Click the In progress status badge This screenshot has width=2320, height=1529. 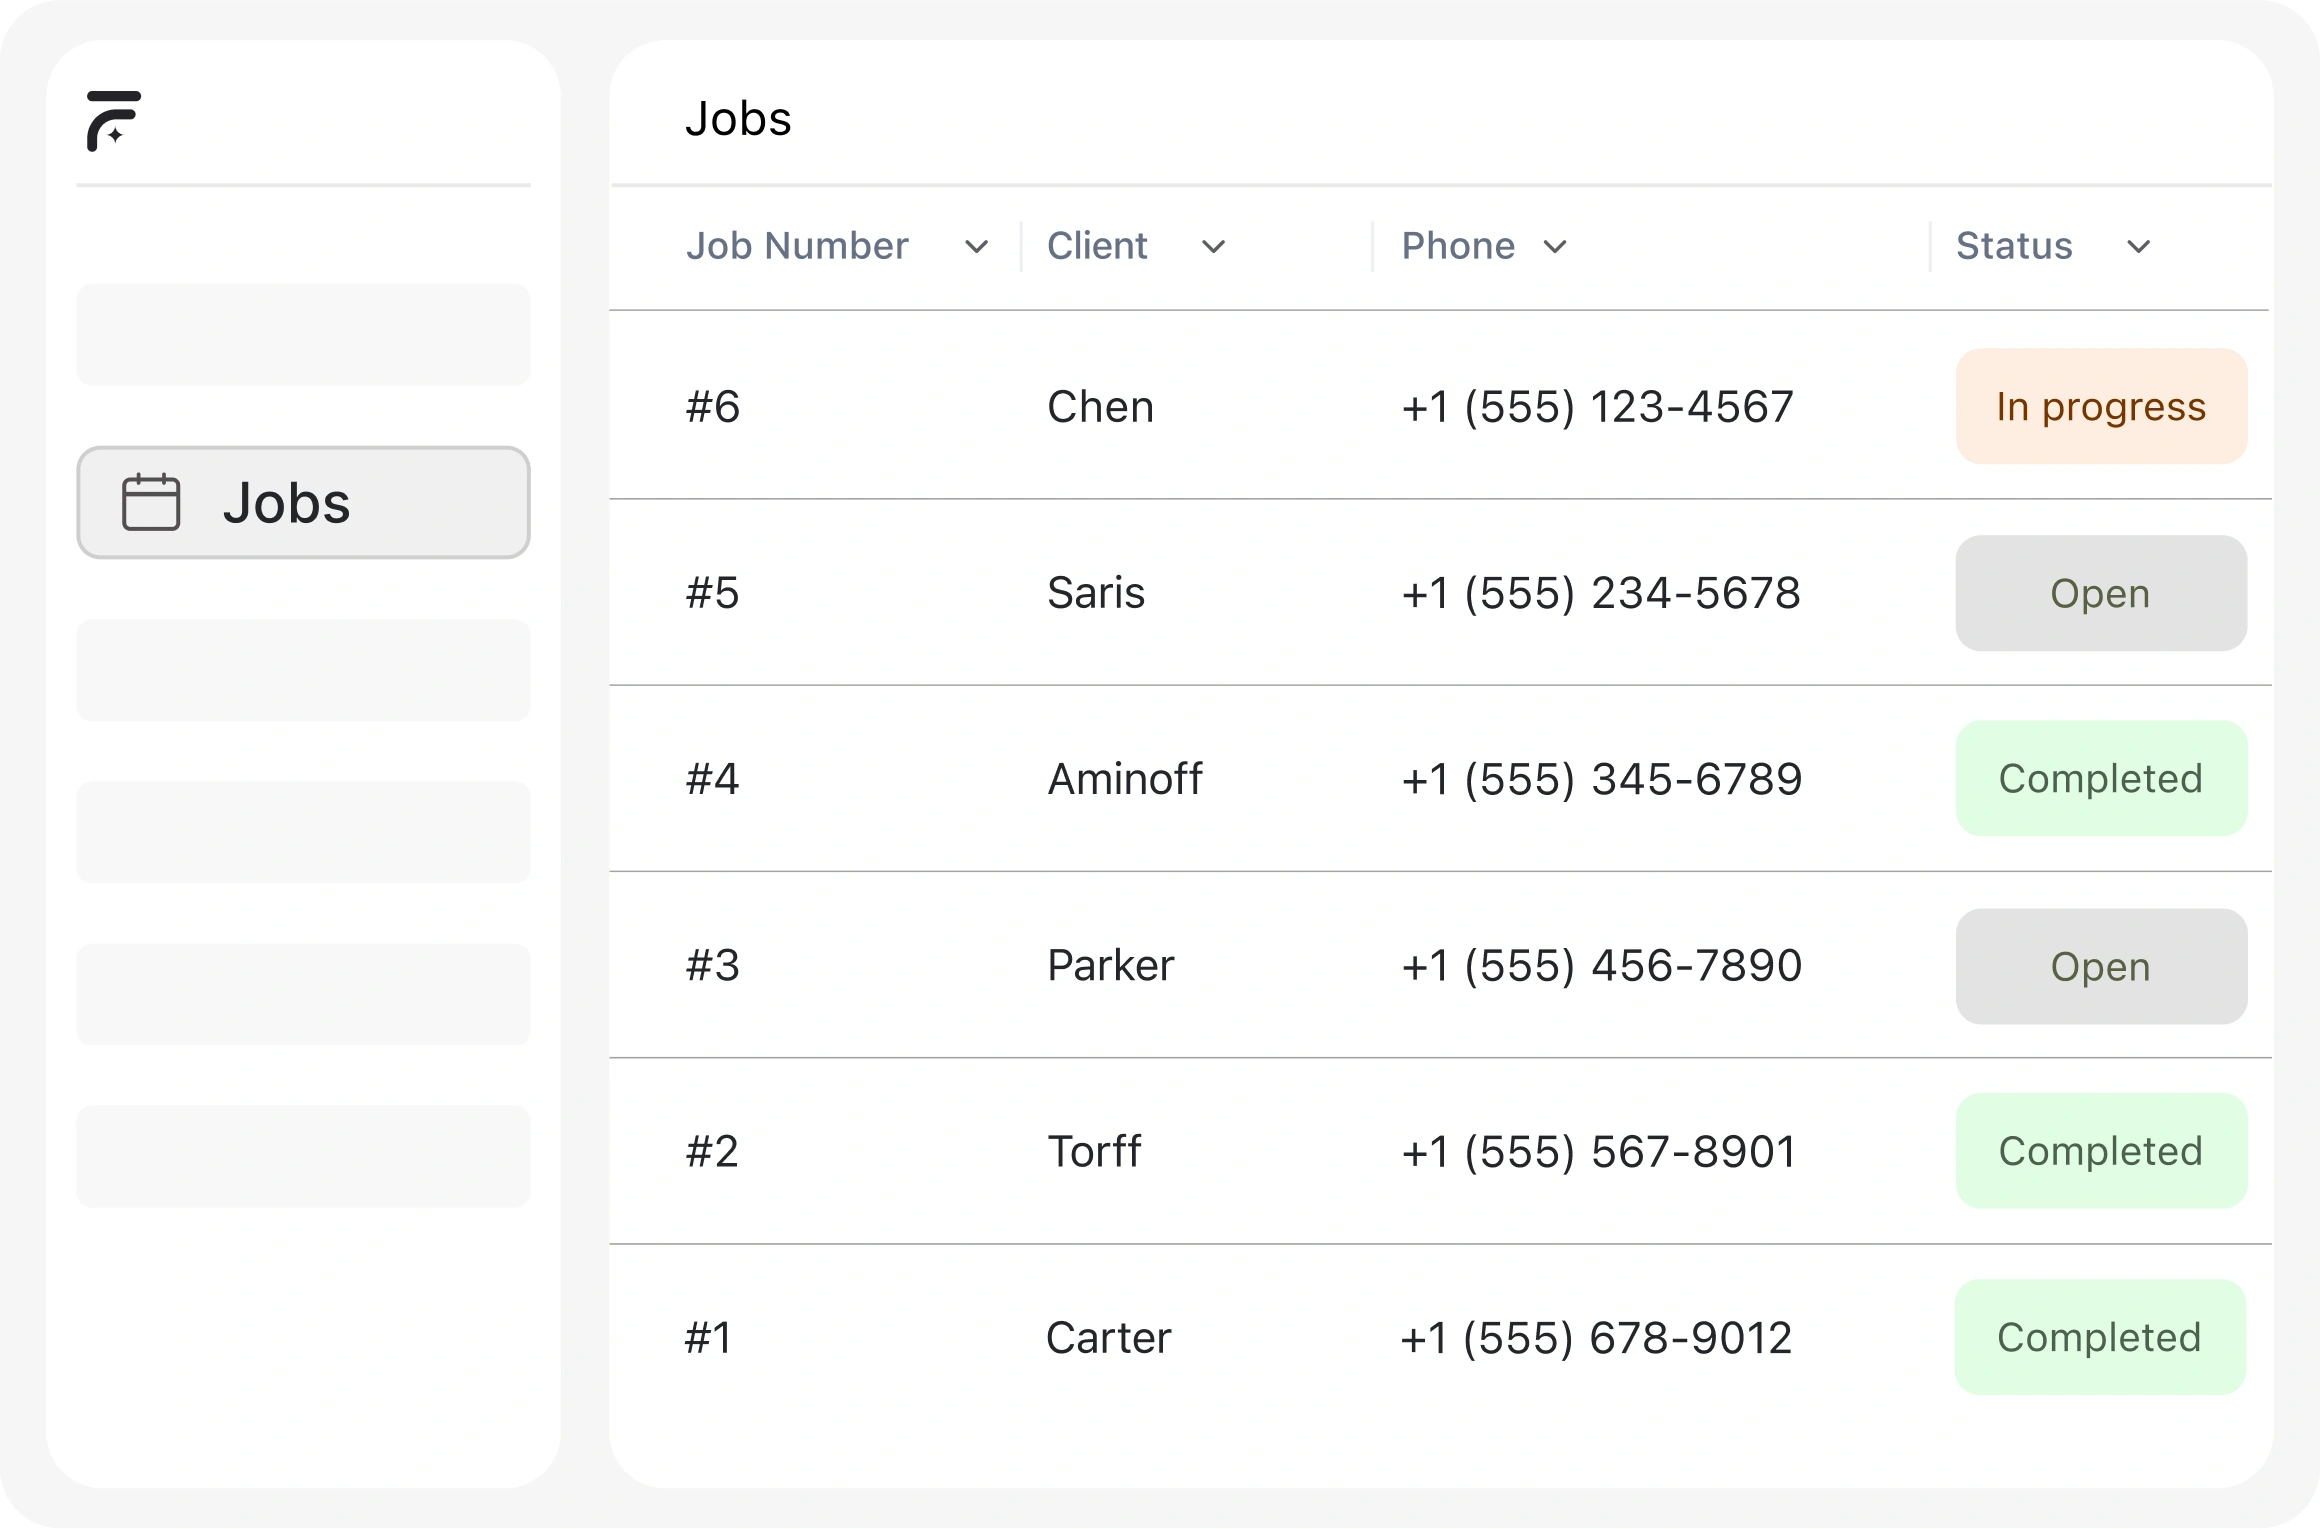point(2101,406)
